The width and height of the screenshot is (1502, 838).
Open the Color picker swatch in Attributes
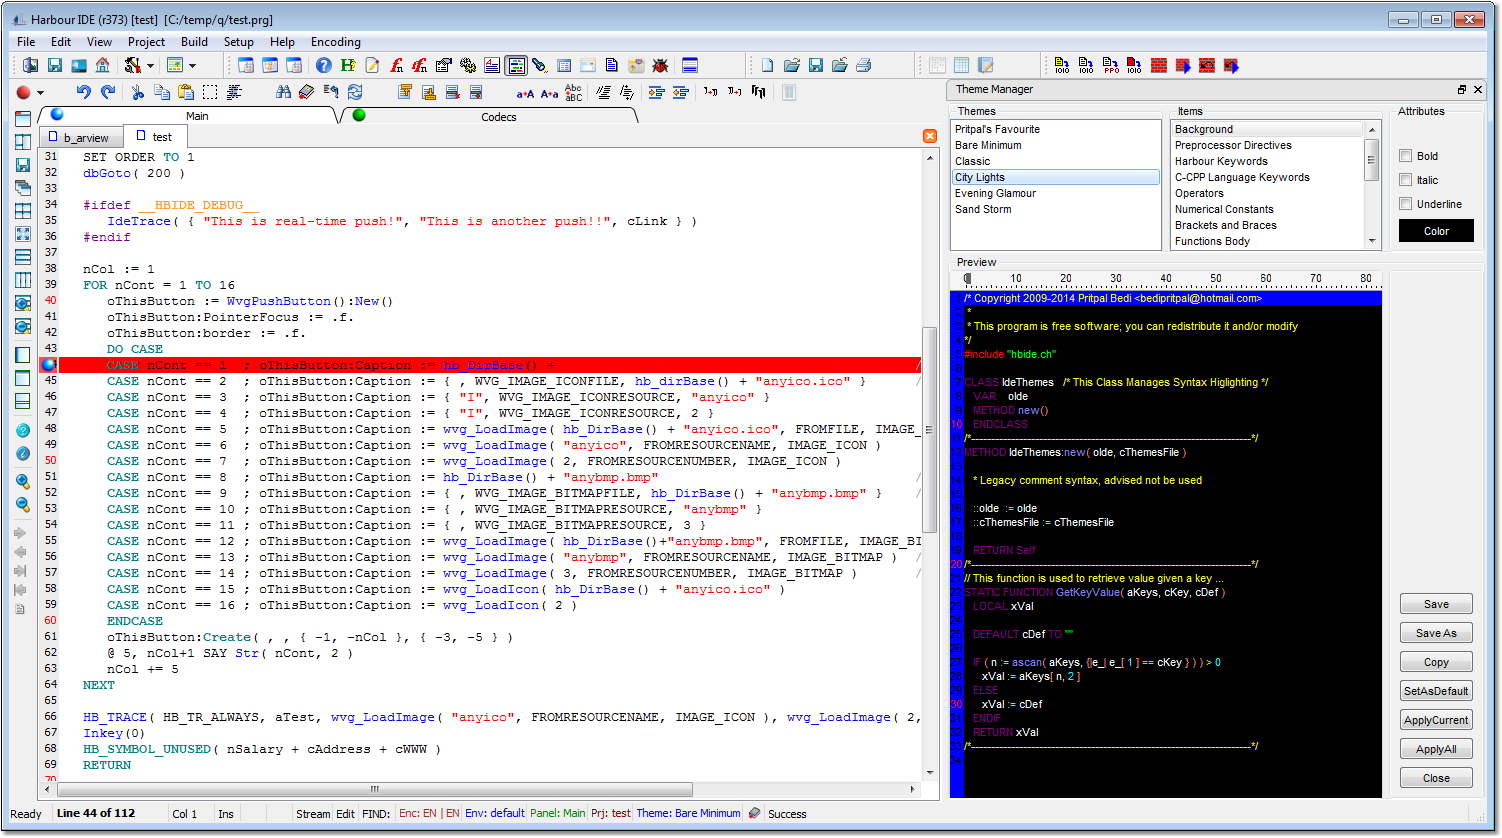[1436, 230]
